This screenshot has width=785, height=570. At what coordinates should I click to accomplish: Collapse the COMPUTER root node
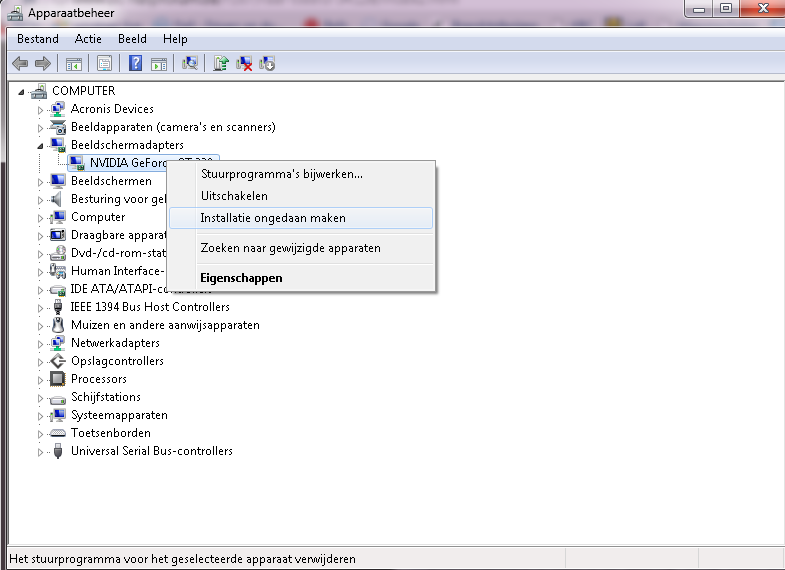(x=23, y=91)
